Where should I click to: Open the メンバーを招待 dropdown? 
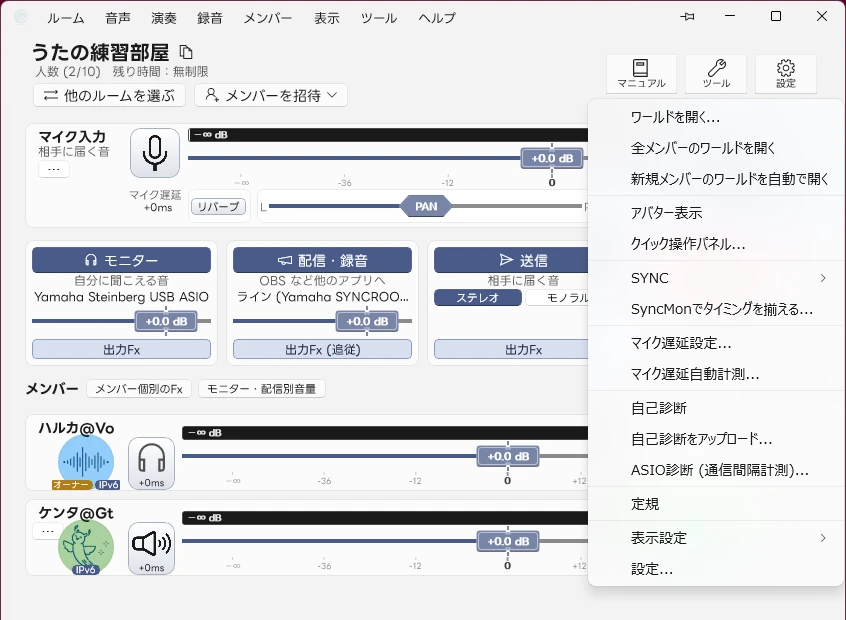tap(271, 96)
